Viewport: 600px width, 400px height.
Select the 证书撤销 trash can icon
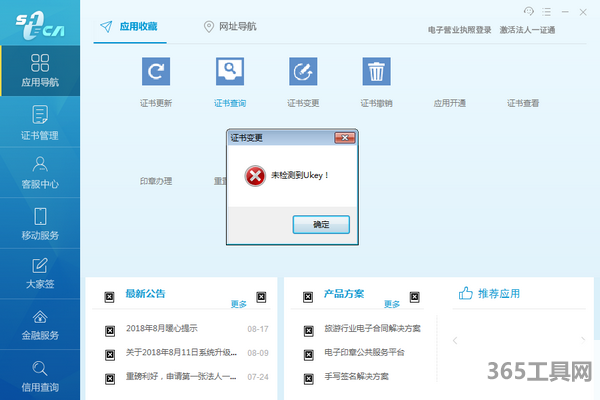click(x=376, y=72)
